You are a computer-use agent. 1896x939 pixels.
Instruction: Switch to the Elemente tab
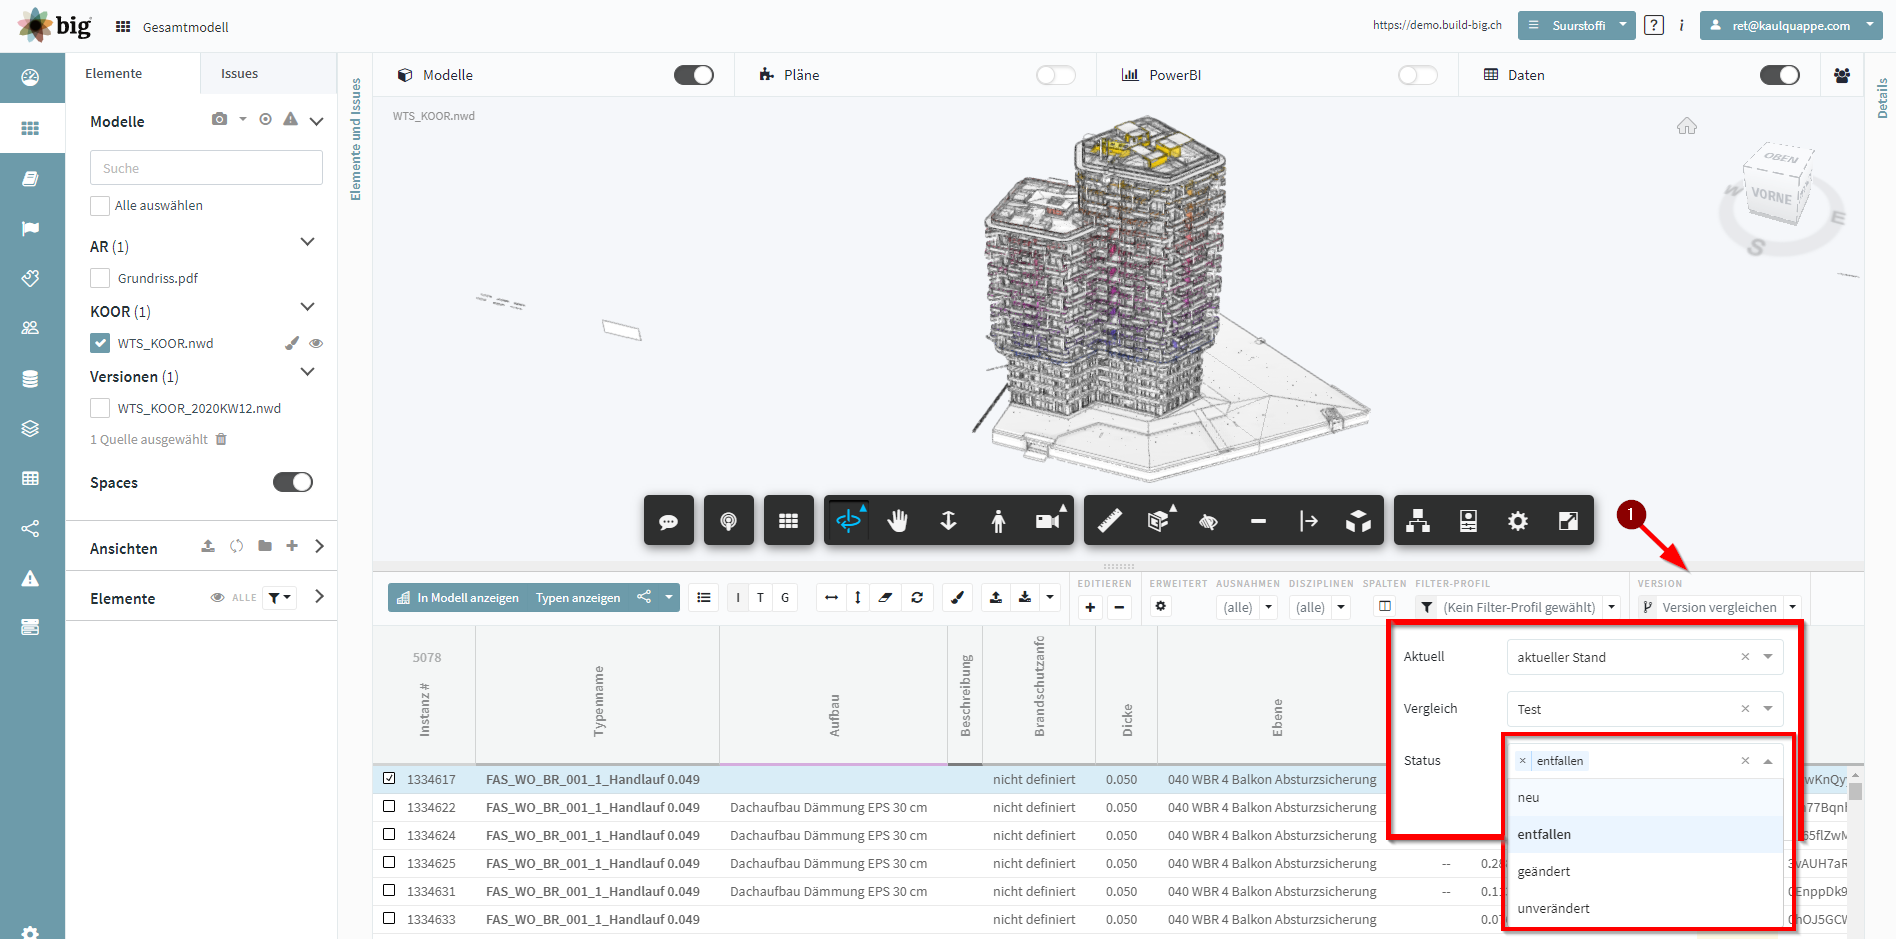pos(113,74)
